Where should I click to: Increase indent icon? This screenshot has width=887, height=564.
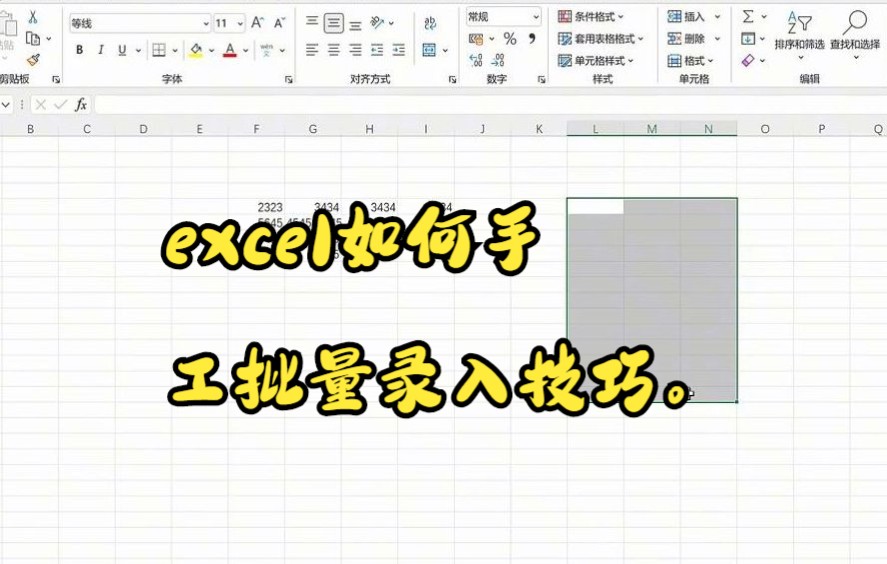(x=399, y=50)
